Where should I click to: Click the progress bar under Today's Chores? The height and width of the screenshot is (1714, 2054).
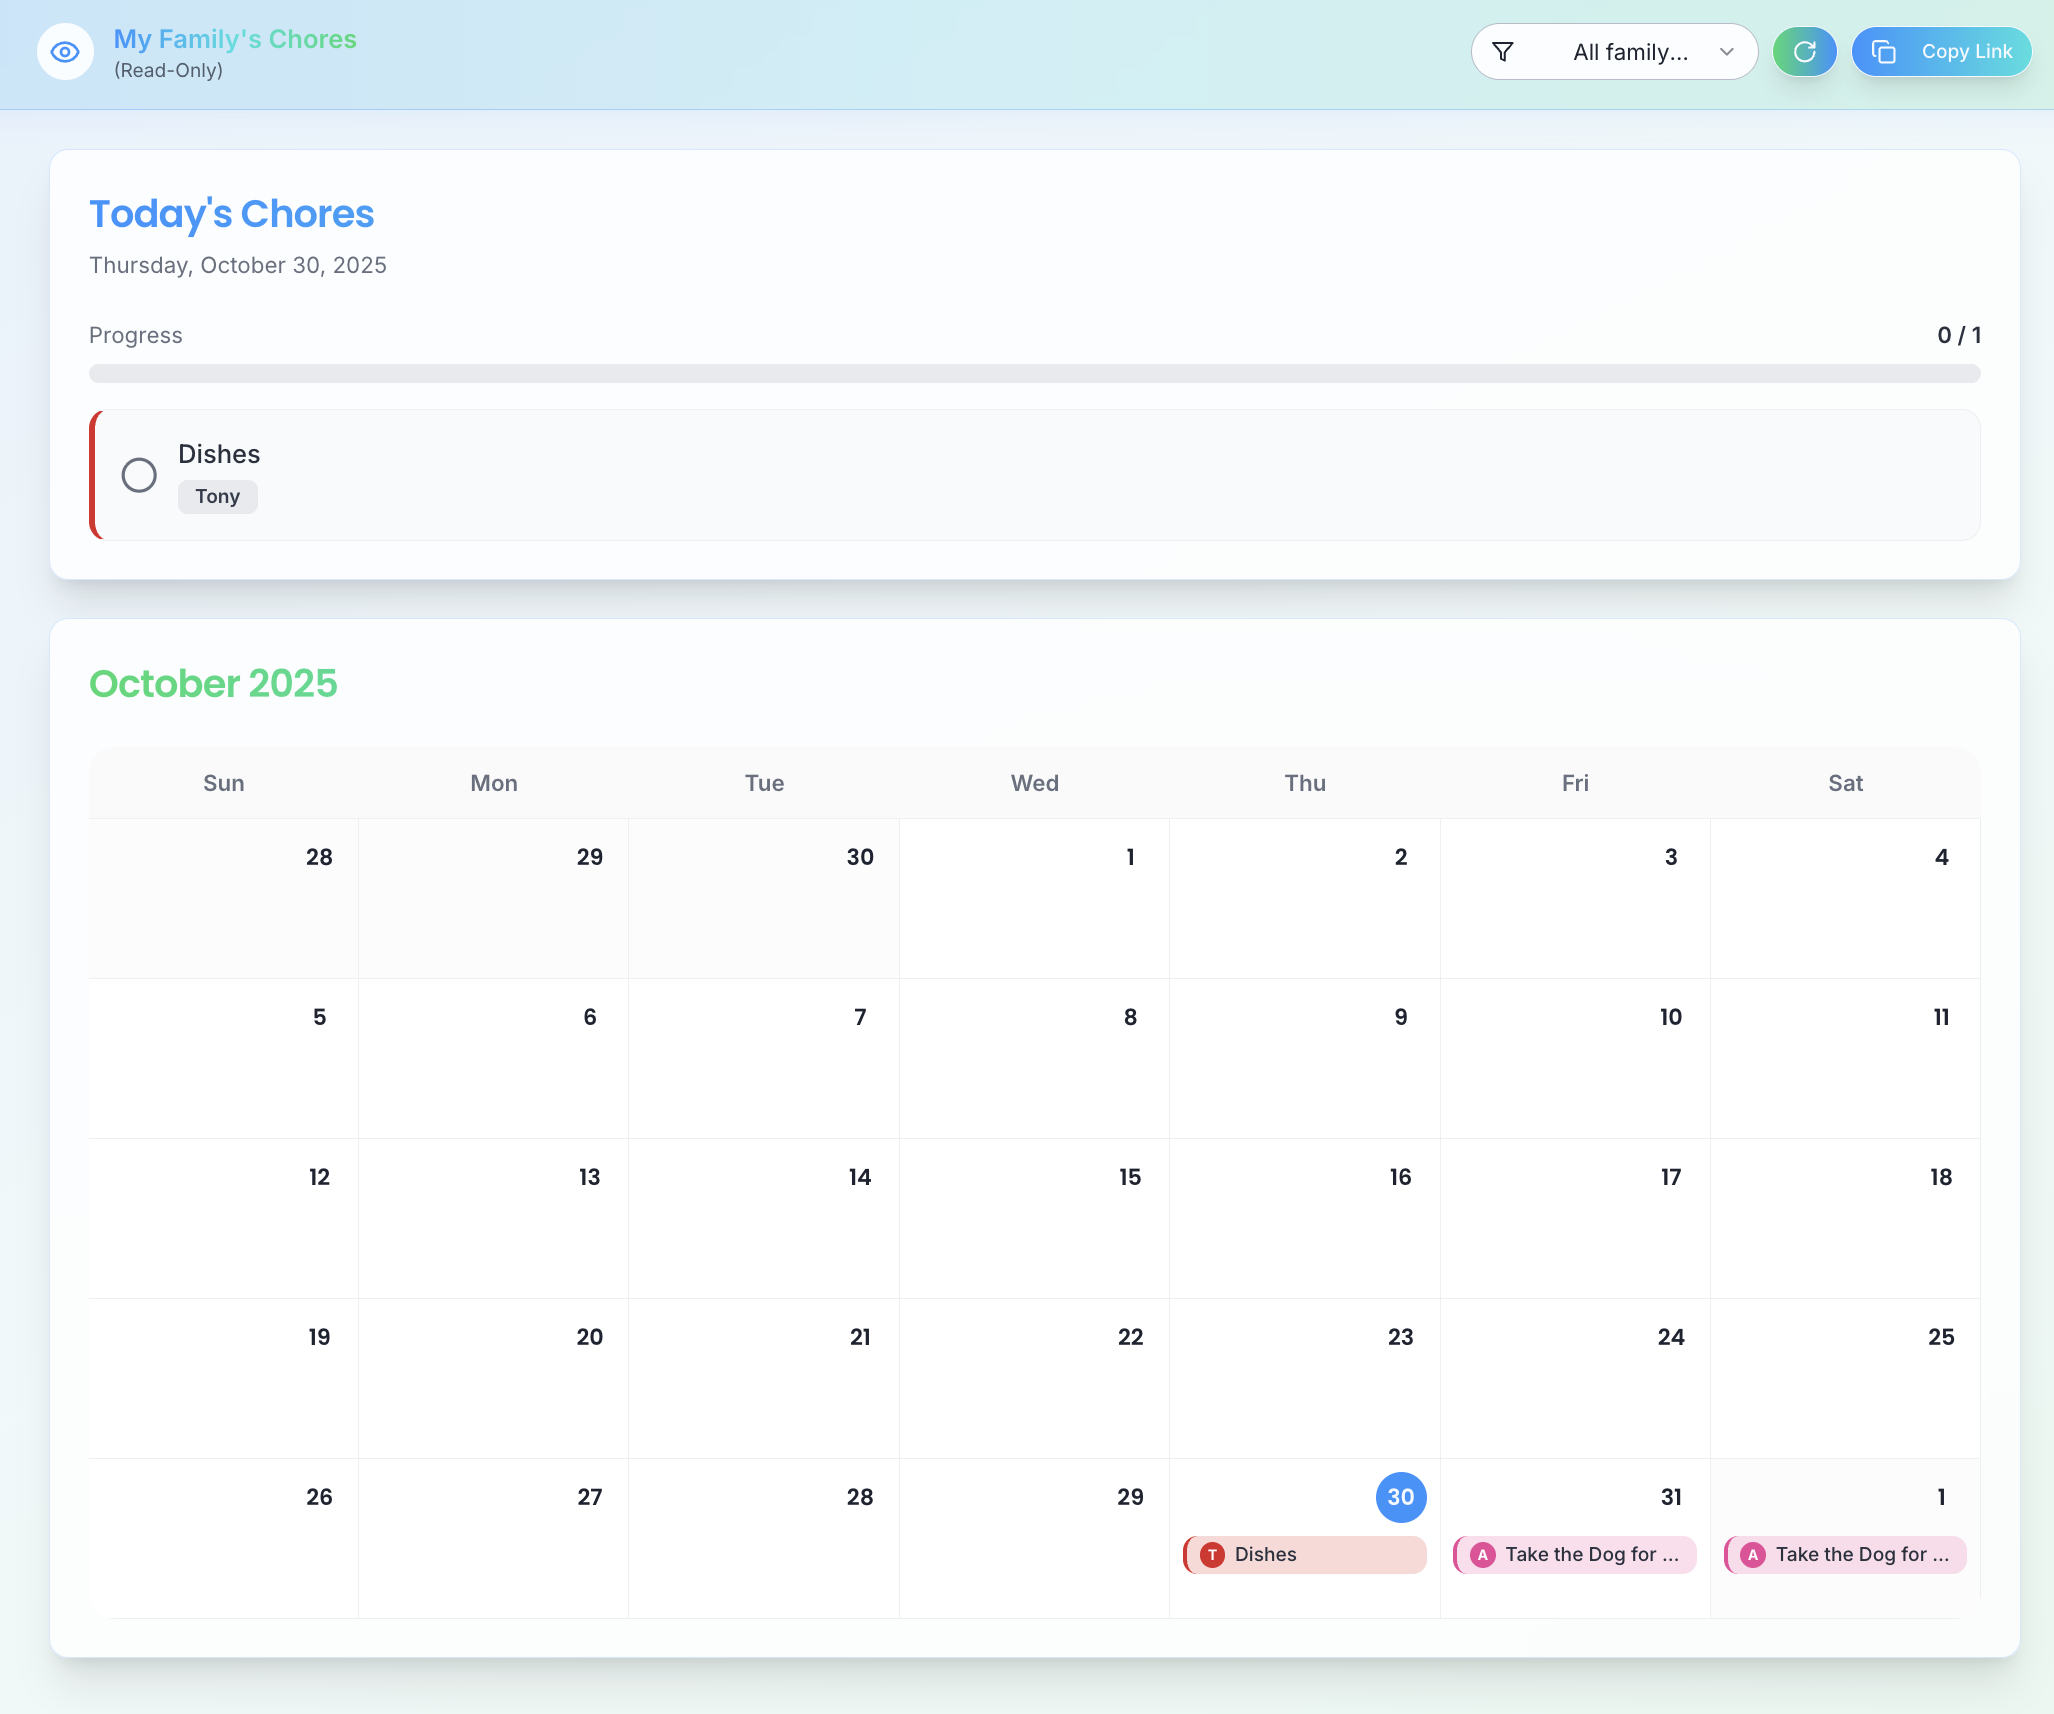1034,374
